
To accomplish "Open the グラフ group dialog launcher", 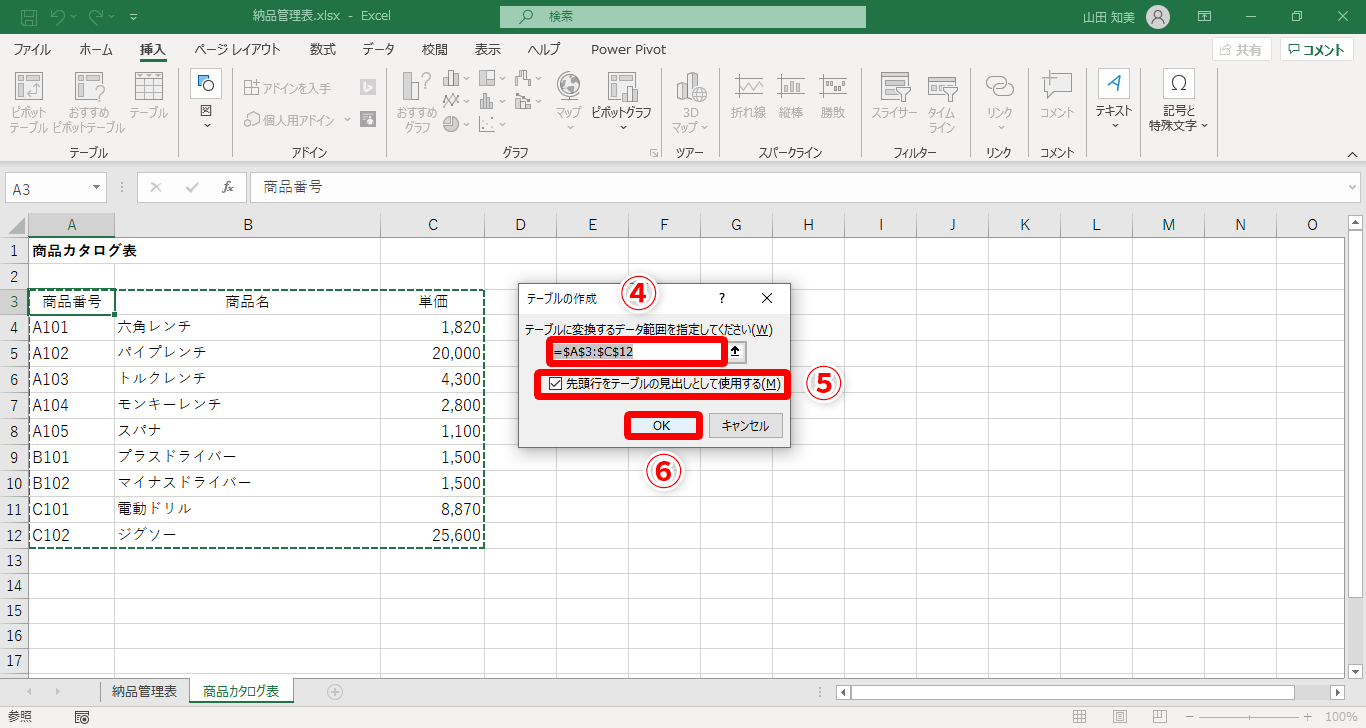I will pos(654,153).
